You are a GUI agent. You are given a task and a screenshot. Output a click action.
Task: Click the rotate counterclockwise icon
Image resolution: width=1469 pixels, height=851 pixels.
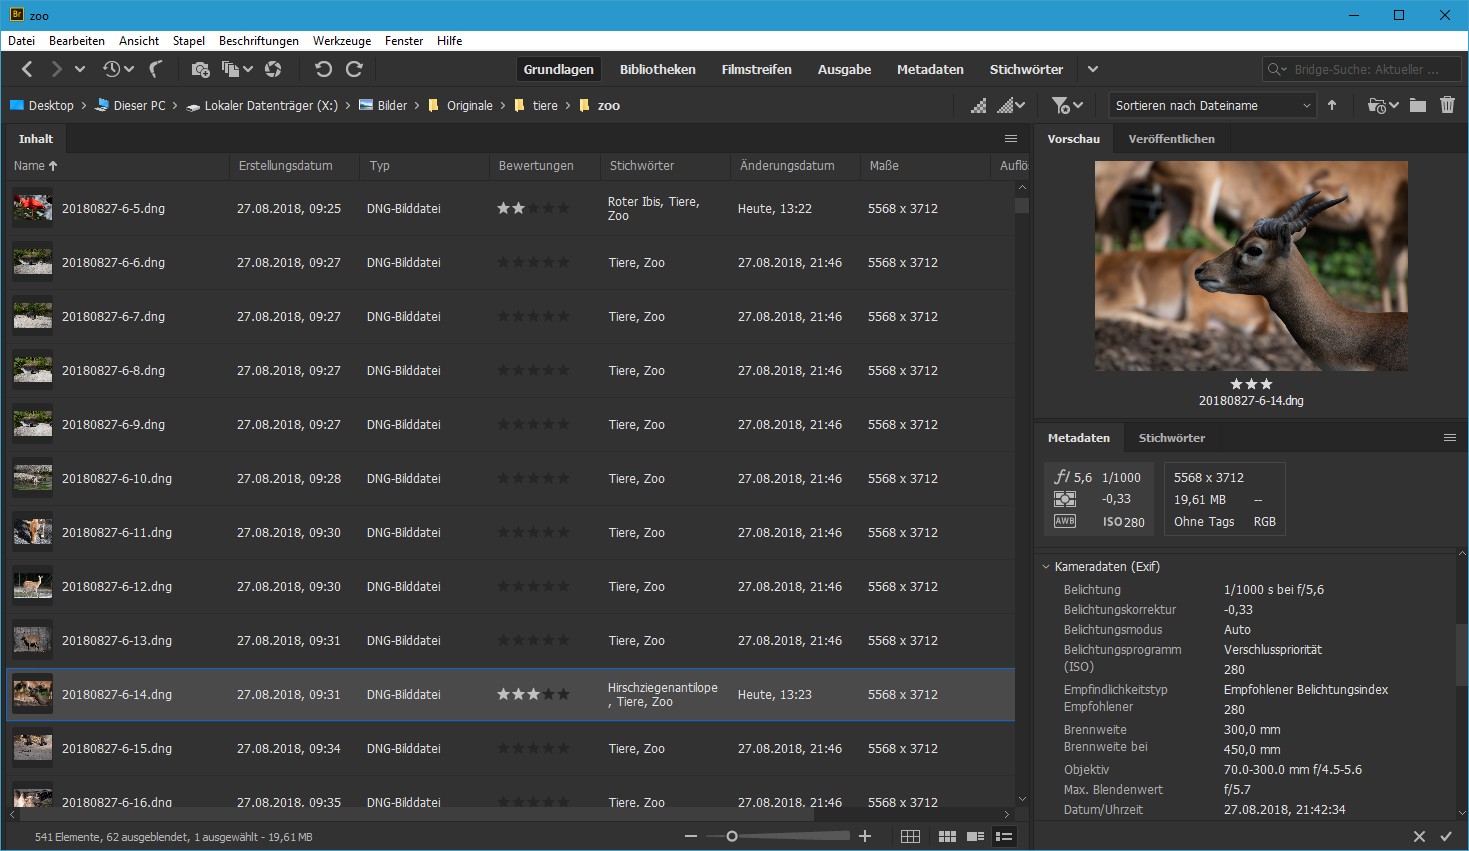pyautogui.click(x=322, y=69)
